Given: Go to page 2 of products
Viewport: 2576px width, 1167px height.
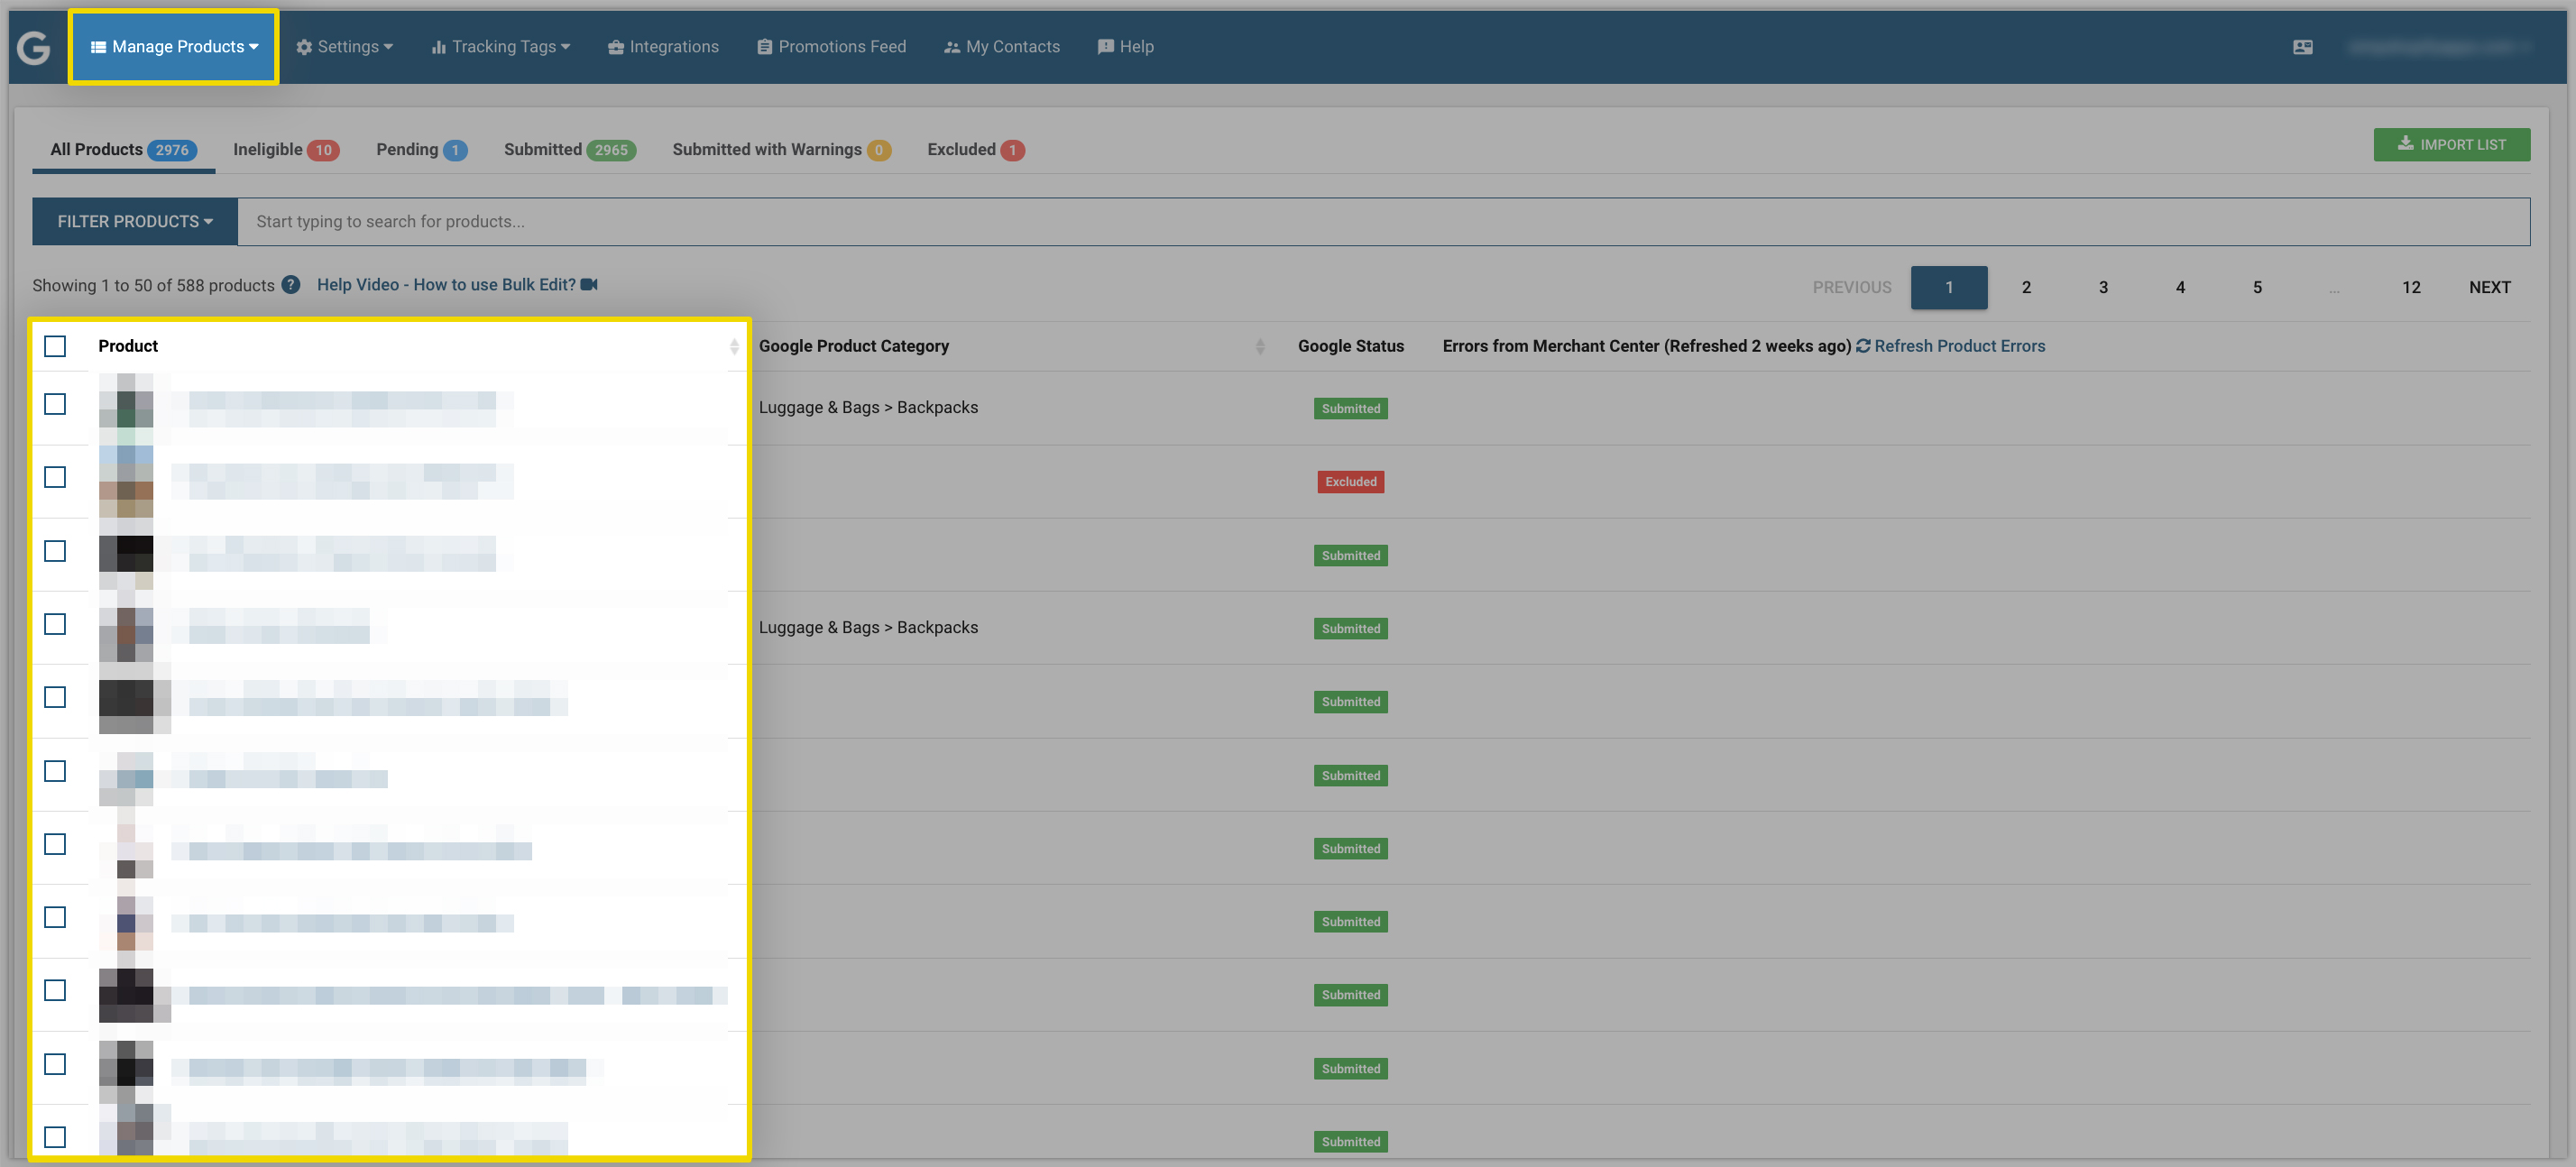Looking at the screenshot, I should 2026,288.
